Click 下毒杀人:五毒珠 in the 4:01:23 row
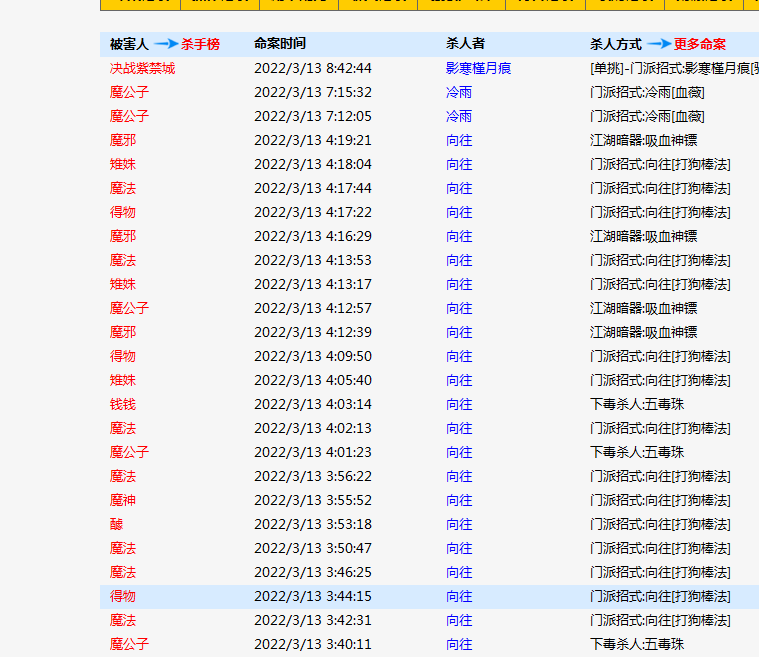The width and height of the screenshot is (759, 657). [x=637, y=453]
